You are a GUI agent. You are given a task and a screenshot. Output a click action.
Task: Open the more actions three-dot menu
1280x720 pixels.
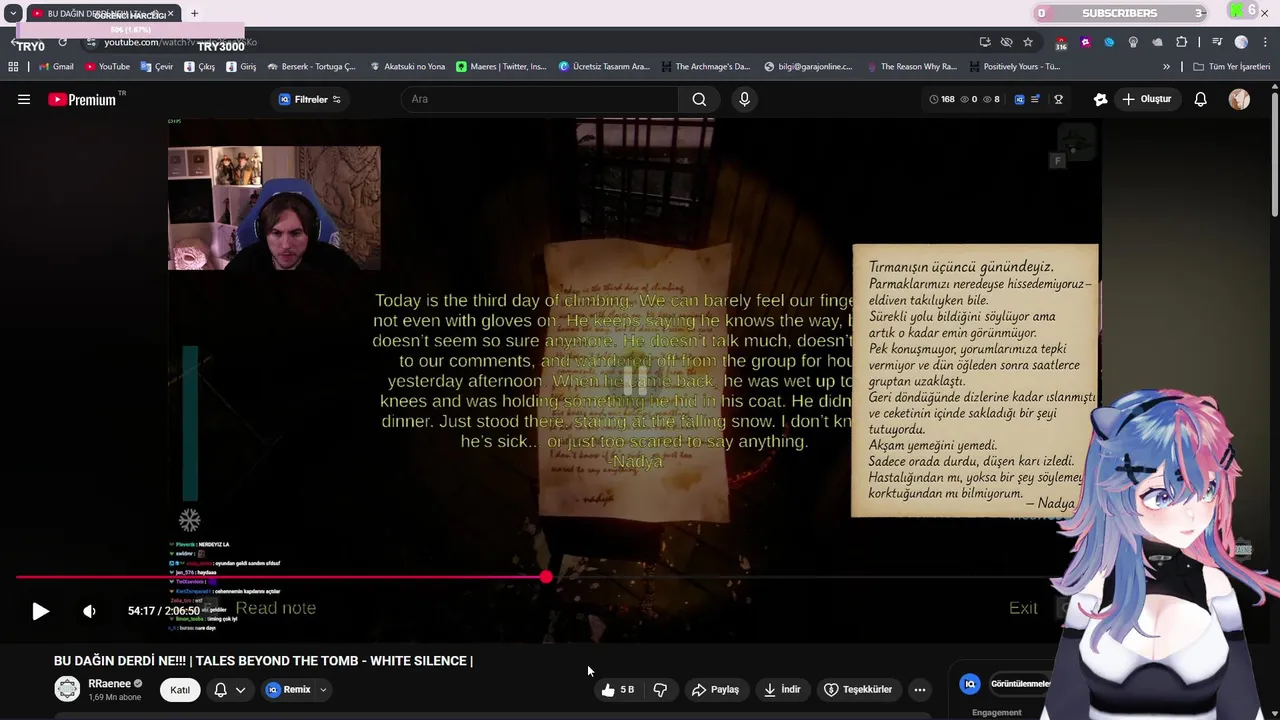tap(920, 690)
